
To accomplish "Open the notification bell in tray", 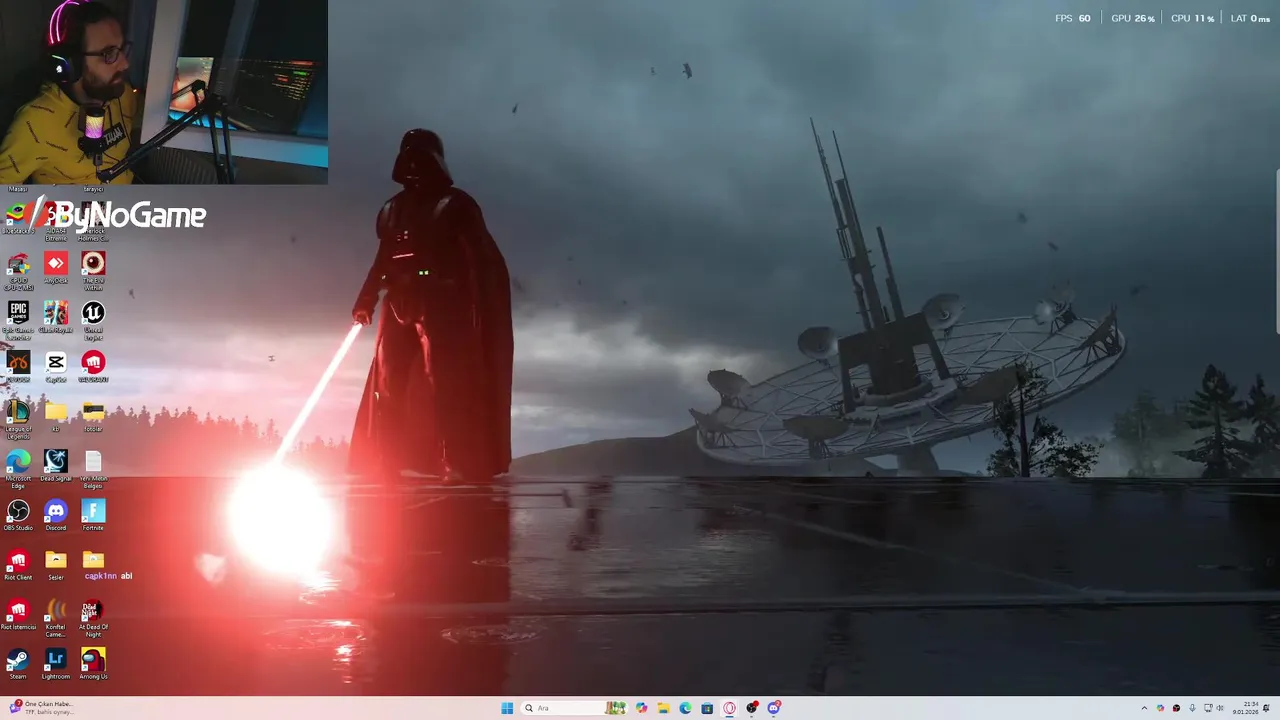I will (1266, 708).
